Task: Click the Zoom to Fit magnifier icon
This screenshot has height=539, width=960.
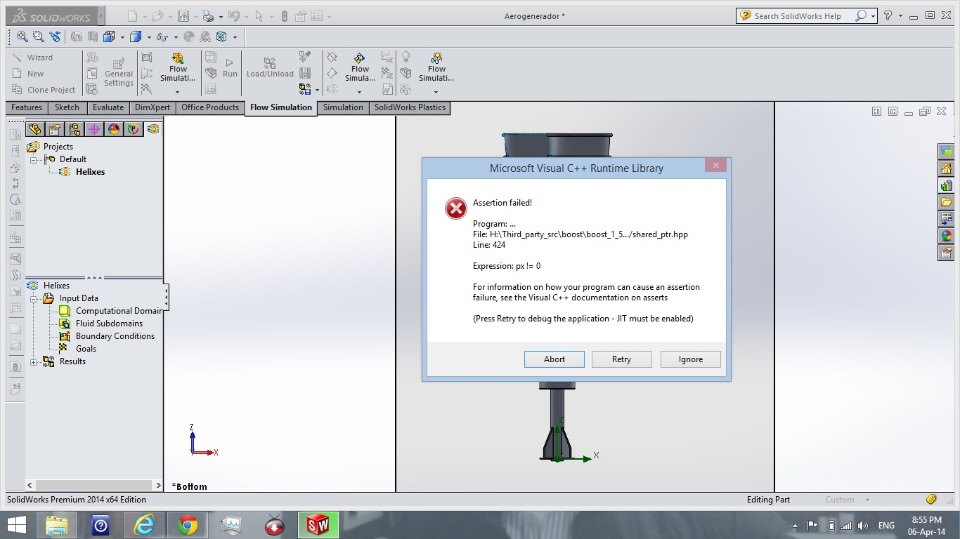Action: pyautogui.click(x=22, y=37)
